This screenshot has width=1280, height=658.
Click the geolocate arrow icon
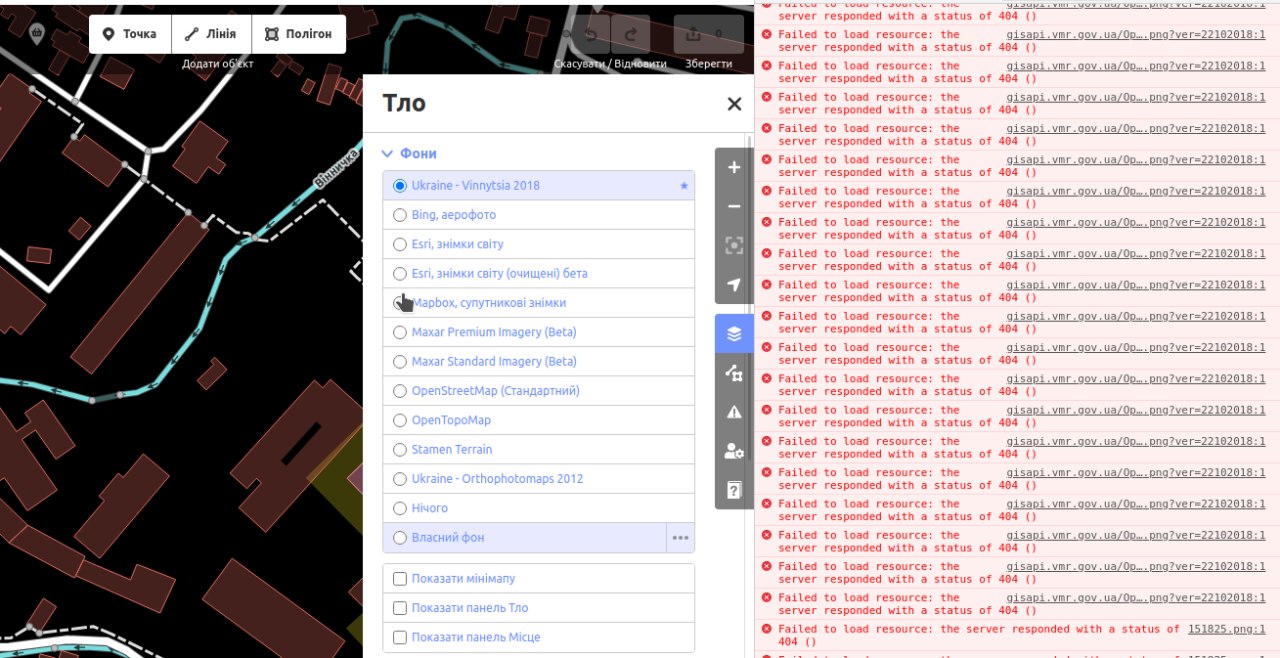click(x=734, y=285)
